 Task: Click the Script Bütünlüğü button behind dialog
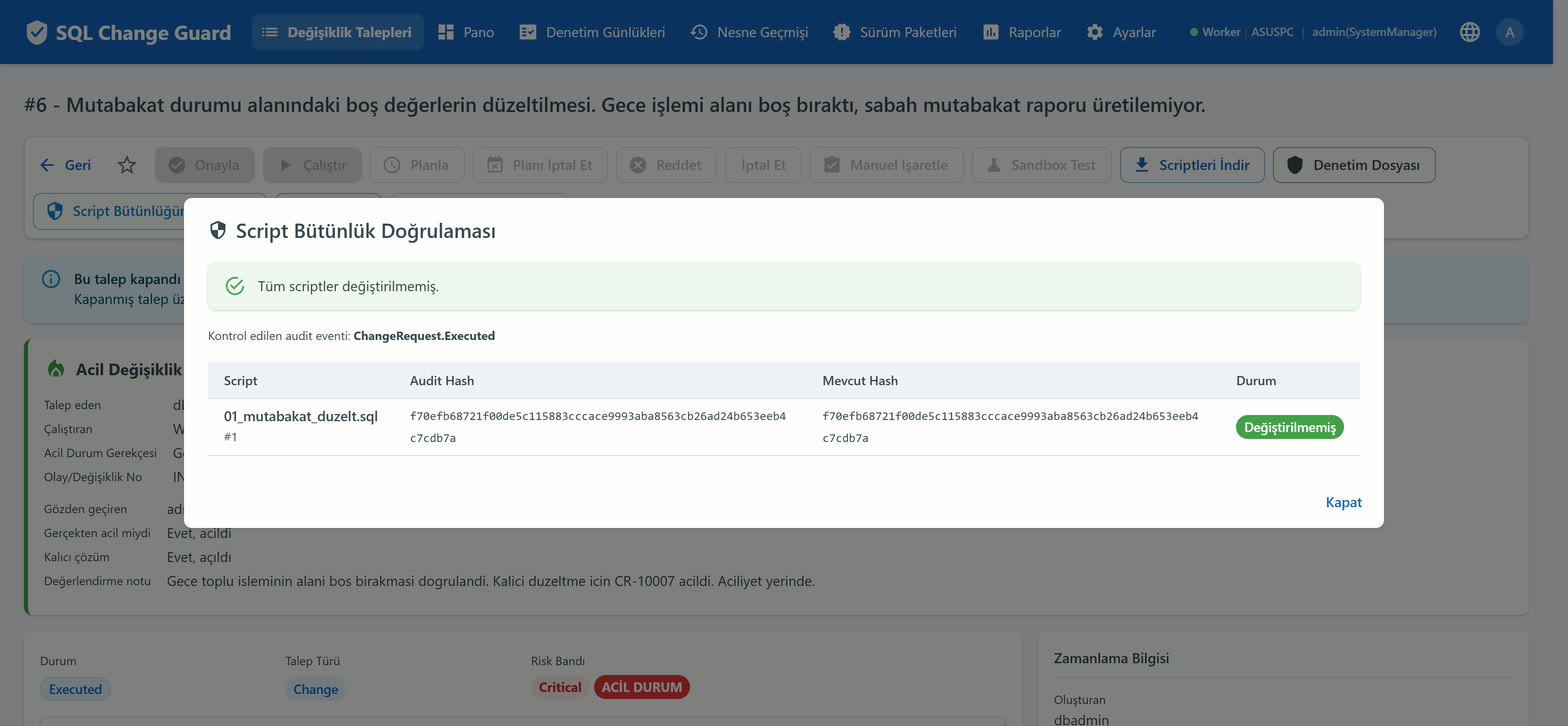(109, 211)
